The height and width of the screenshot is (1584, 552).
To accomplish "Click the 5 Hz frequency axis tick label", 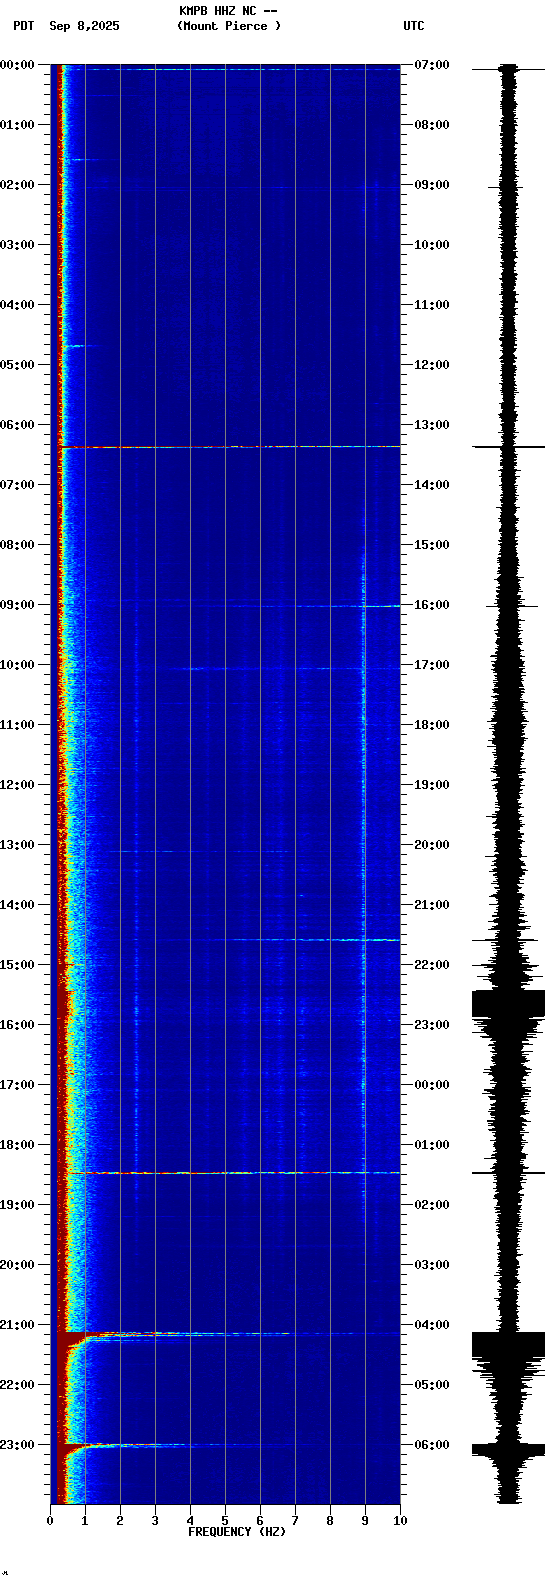I will (225, 1521).
